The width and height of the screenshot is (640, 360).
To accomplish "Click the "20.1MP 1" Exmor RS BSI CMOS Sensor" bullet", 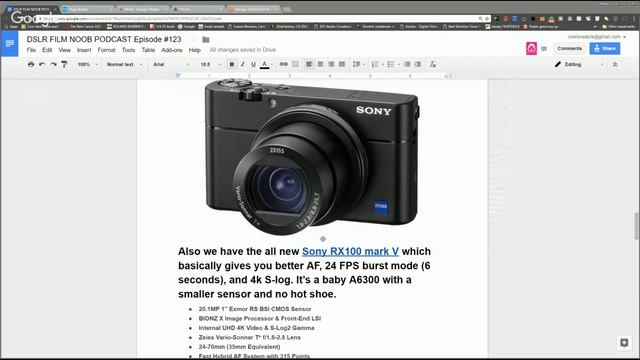I will tap(255, 309).
